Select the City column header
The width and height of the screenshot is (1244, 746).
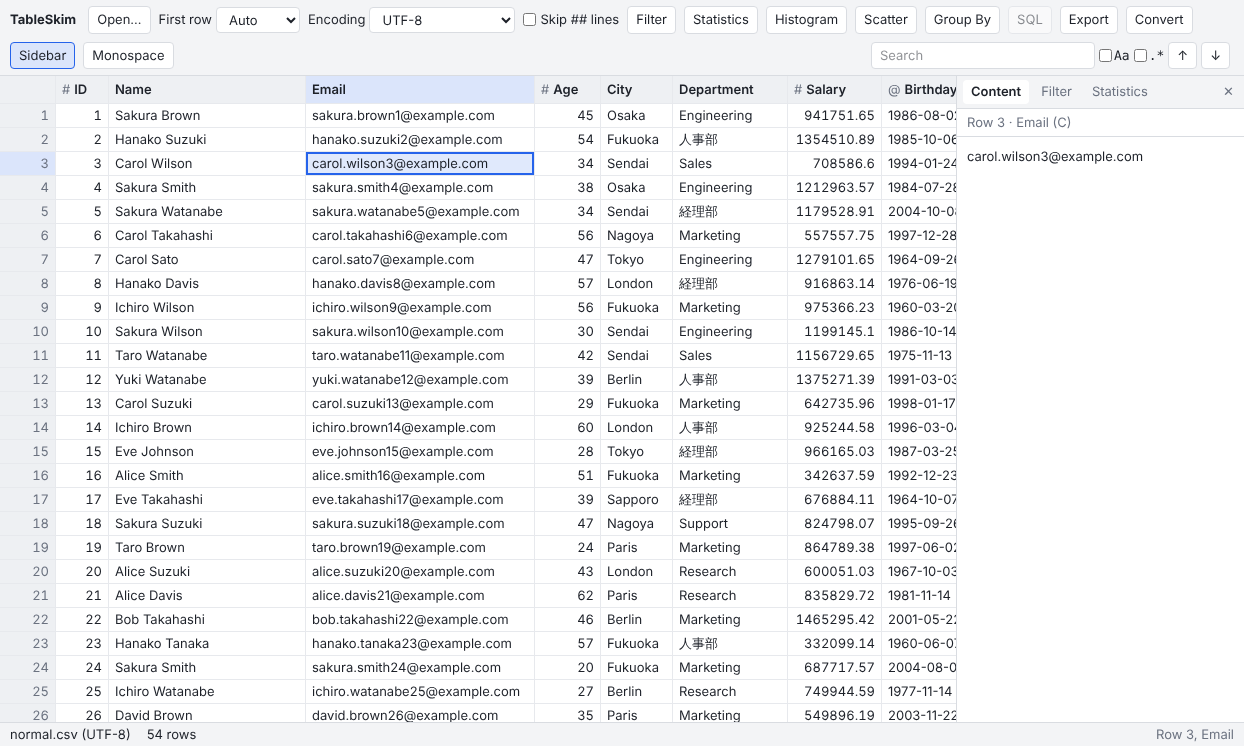[x=637, y=90]
